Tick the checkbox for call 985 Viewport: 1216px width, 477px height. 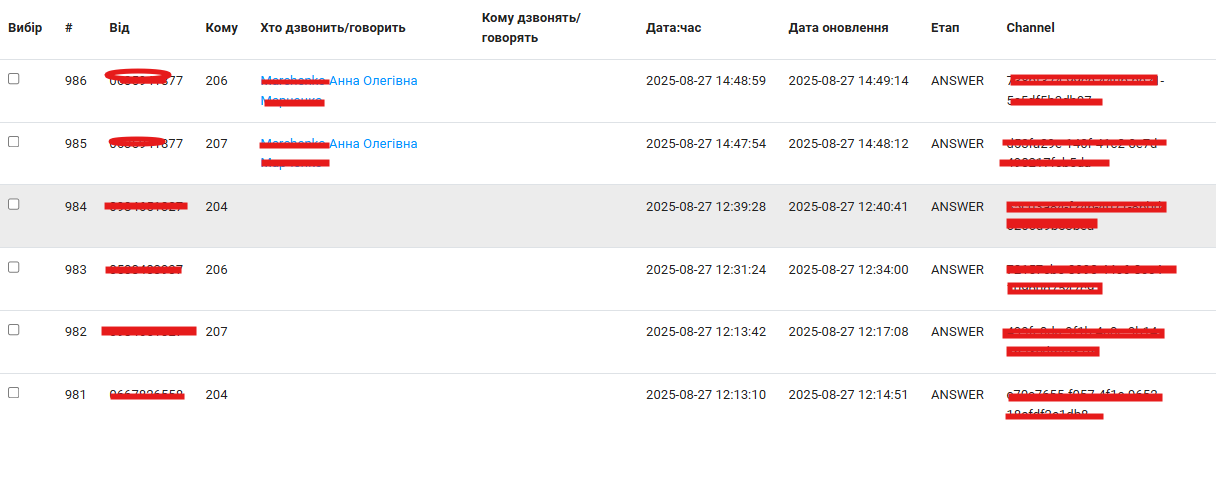click(14, 142)
